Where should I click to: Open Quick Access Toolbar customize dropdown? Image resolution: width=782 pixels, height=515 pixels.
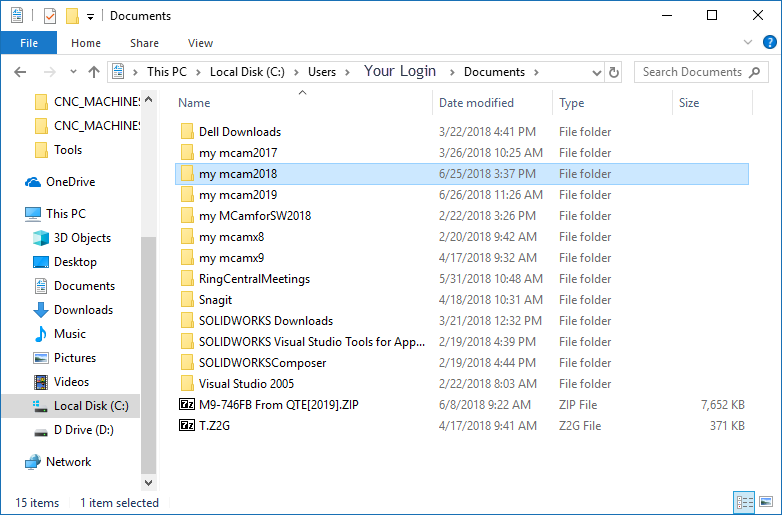[90, 17]
